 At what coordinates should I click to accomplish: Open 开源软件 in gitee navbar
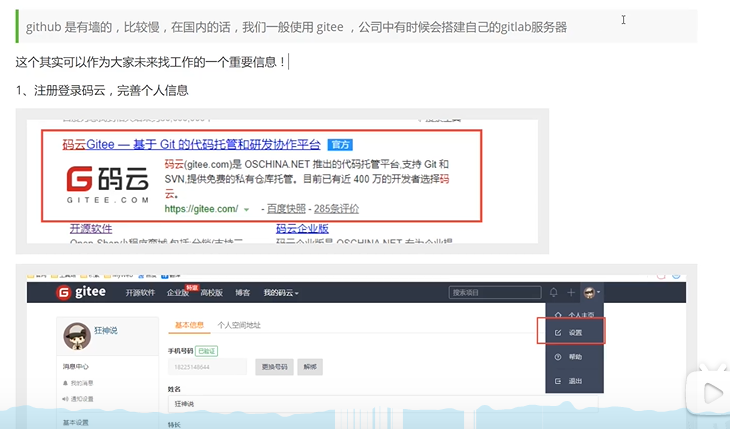click(x=140, y=293)
